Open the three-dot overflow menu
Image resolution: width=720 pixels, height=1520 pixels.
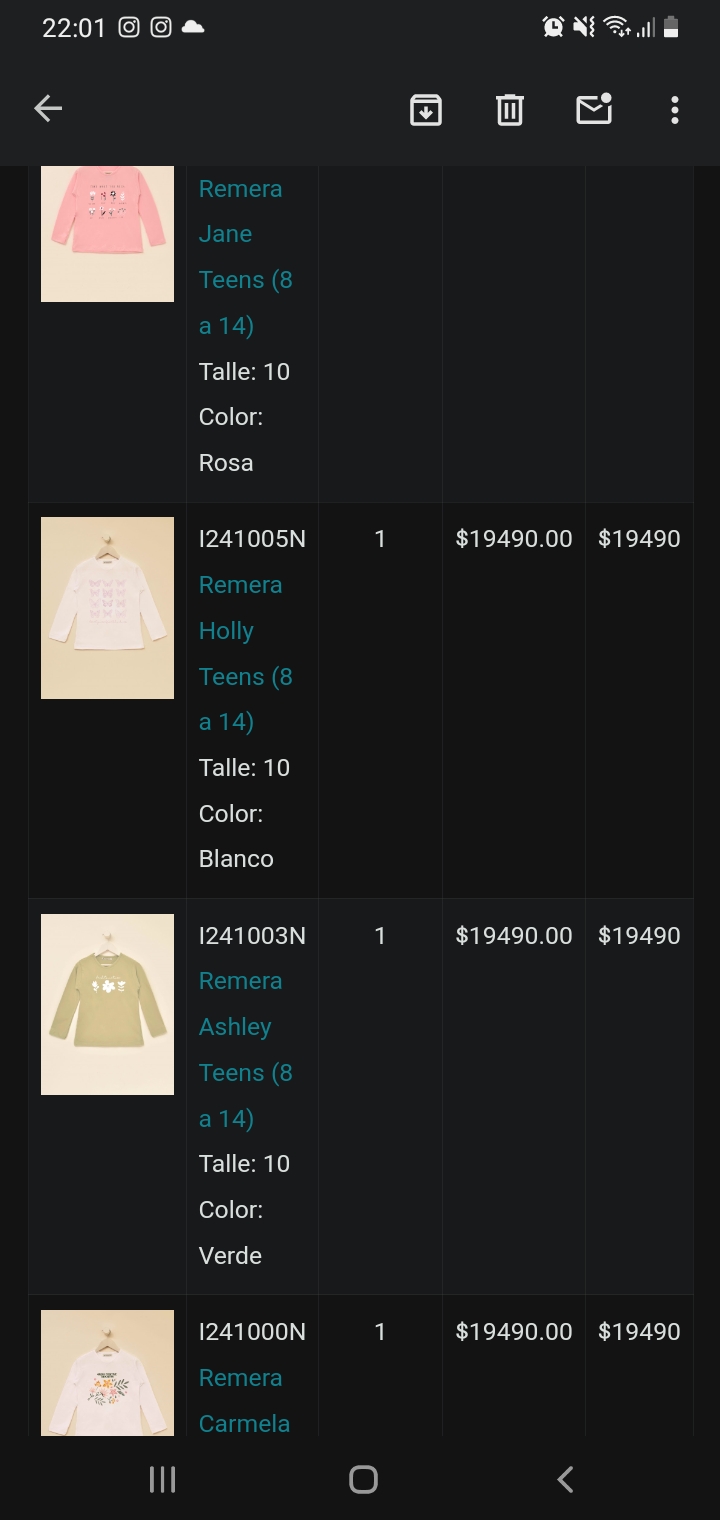(675, 109)
